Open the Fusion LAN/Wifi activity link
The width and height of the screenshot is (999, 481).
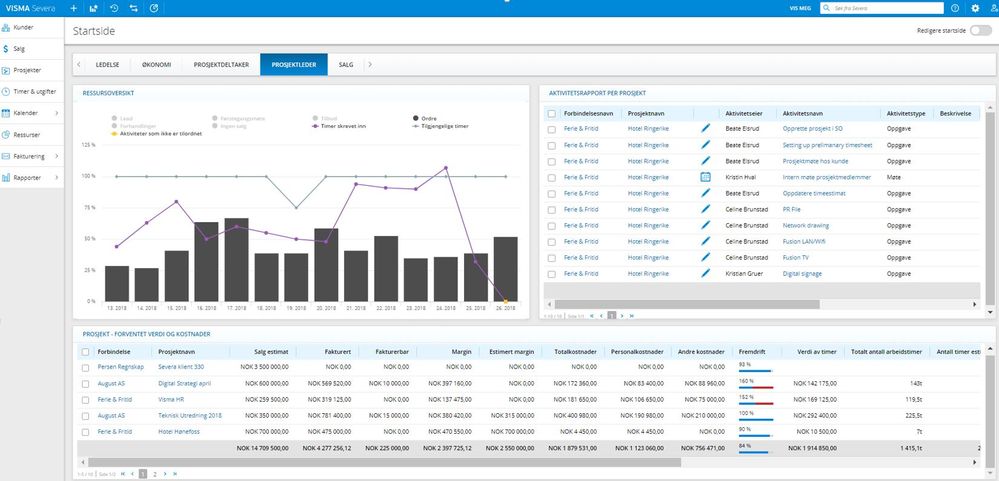(x=805, y=241)
